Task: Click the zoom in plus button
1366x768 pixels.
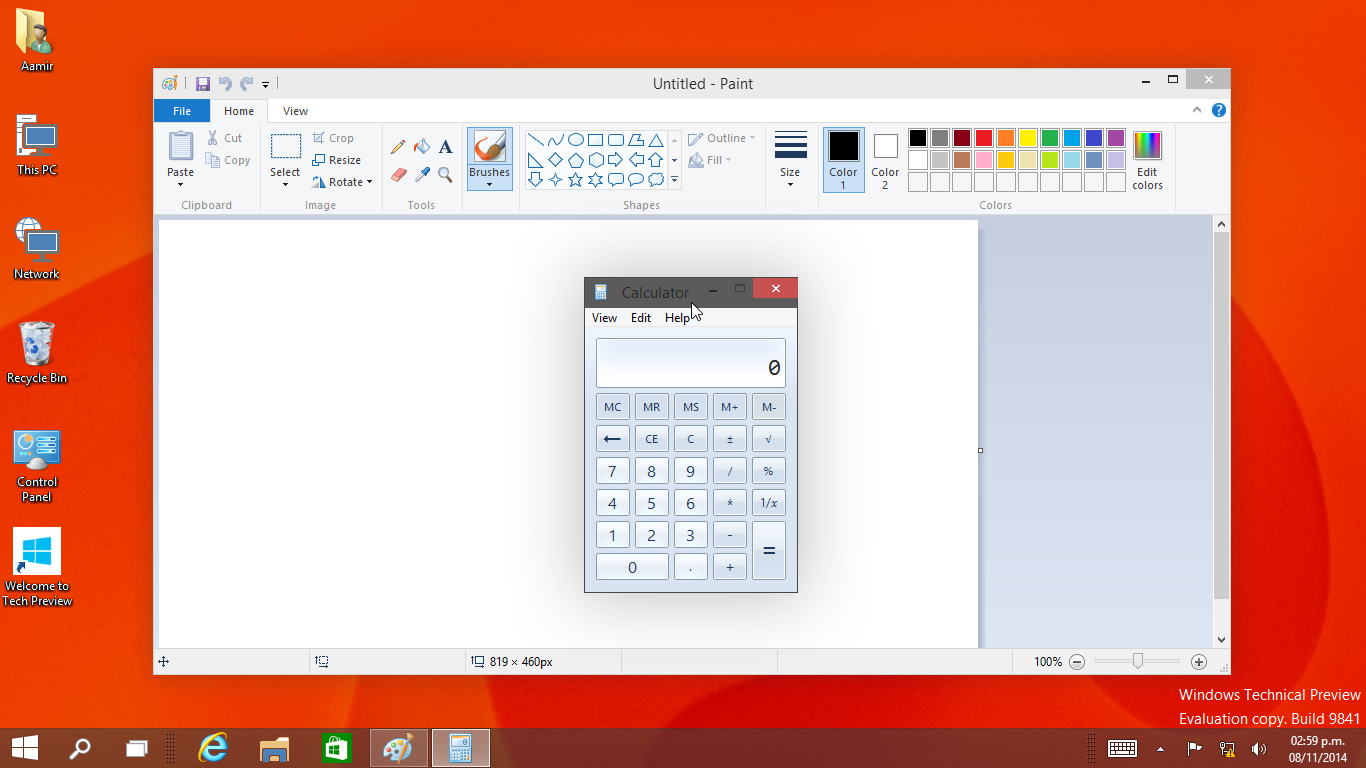Action: [1199, 662]
